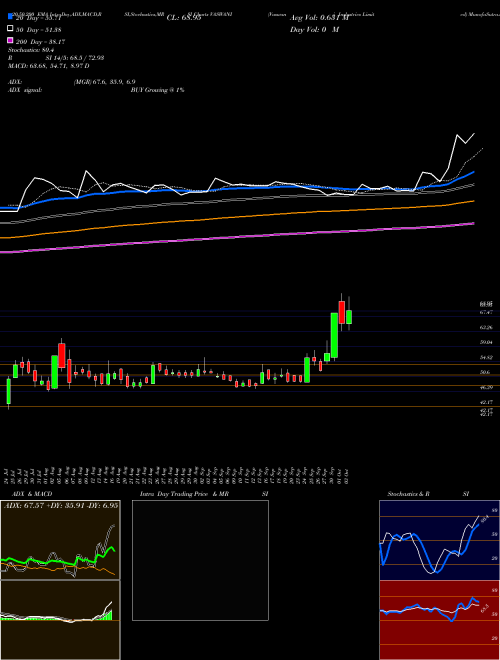This screenshot has width=500, height=660.
Task: Click the tall green candlestick near 67.47
Action: pyautogui.click(x=334, y=335)
